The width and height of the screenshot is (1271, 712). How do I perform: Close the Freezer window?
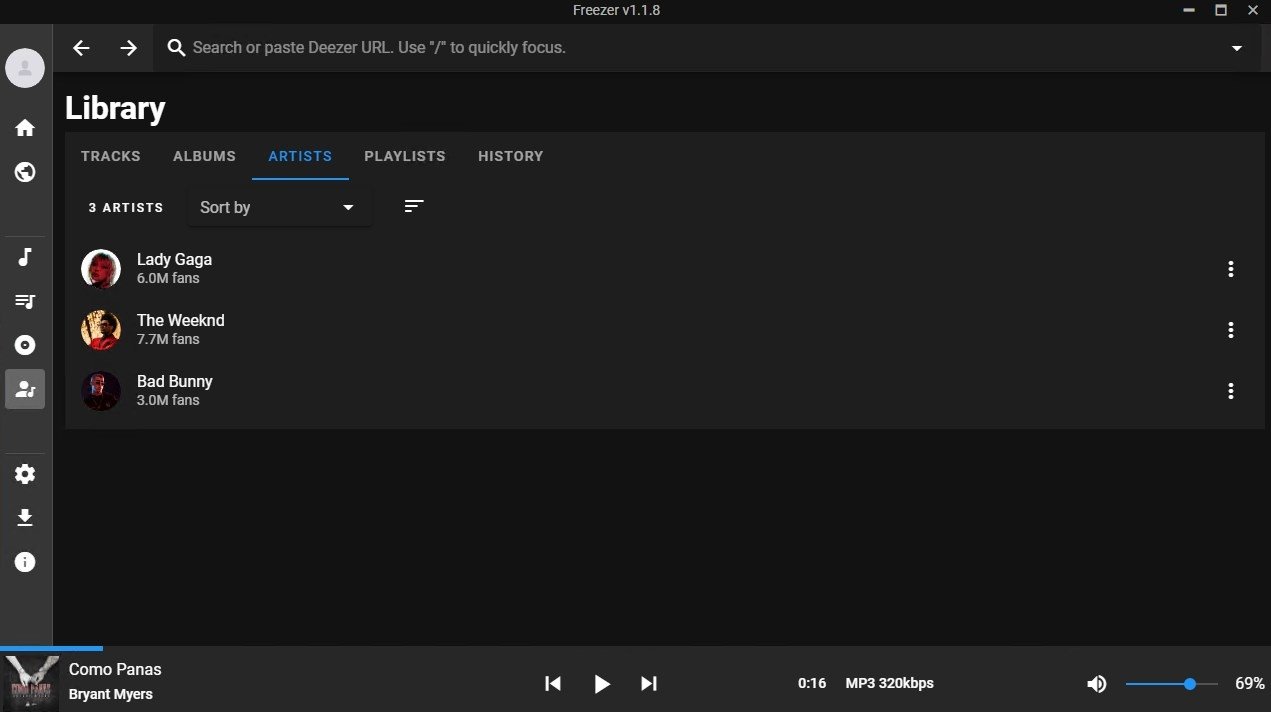1255,10
